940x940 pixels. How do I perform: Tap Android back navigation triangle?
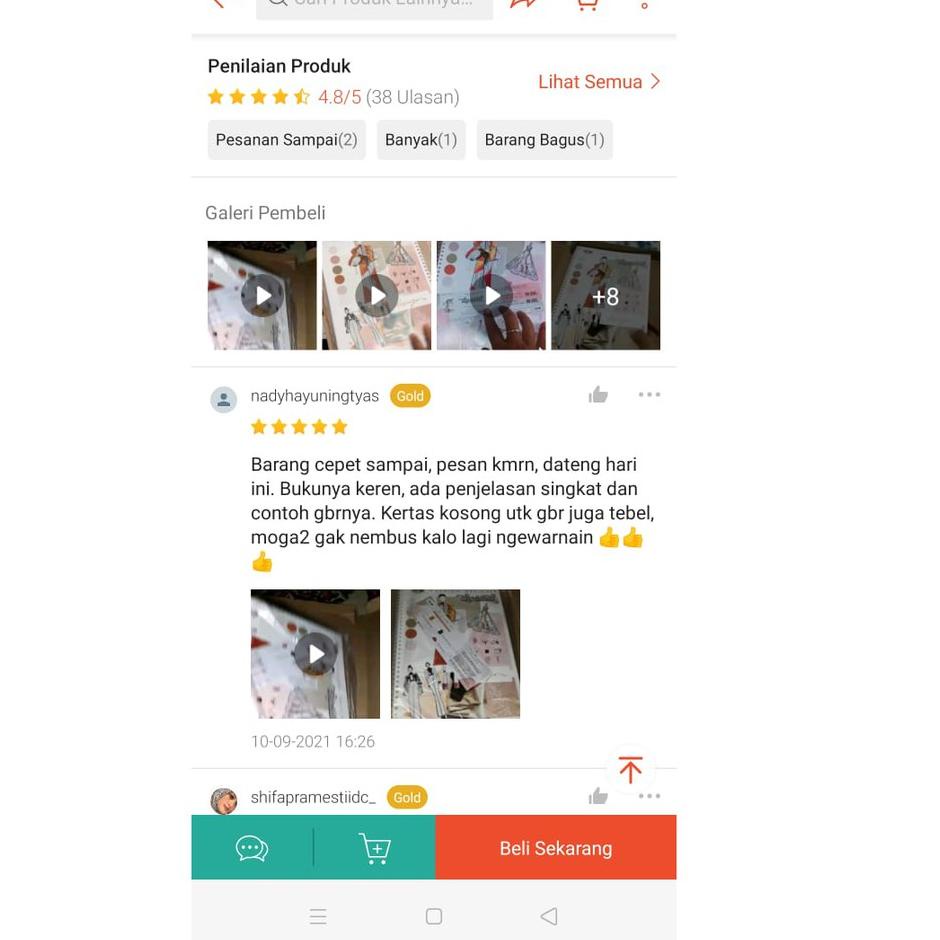(549, 916)
